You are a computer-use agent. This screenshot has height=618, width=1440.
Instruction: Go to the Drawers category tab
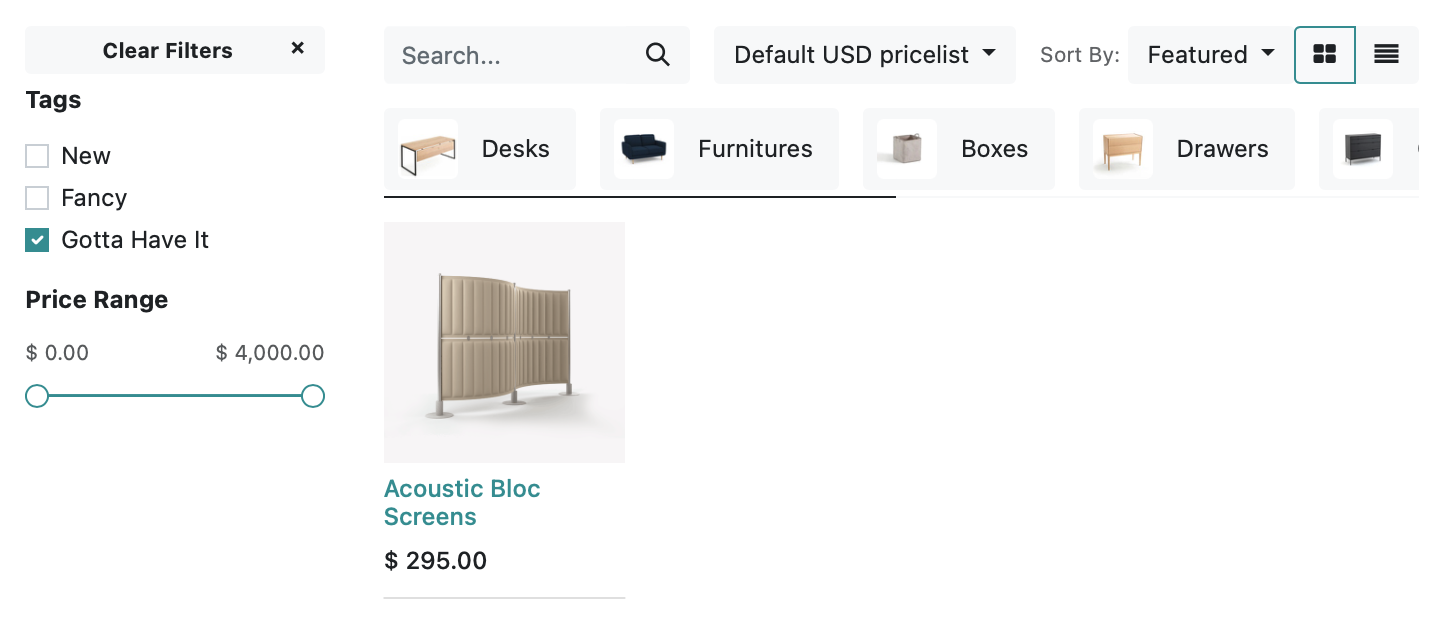tap(1187, 149)
